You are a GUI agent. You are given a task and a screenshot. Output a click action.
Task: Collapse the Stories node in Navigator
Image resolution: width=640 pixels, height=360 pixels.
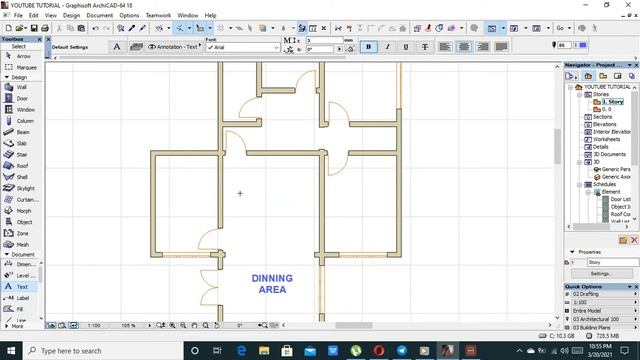point(579,94)
